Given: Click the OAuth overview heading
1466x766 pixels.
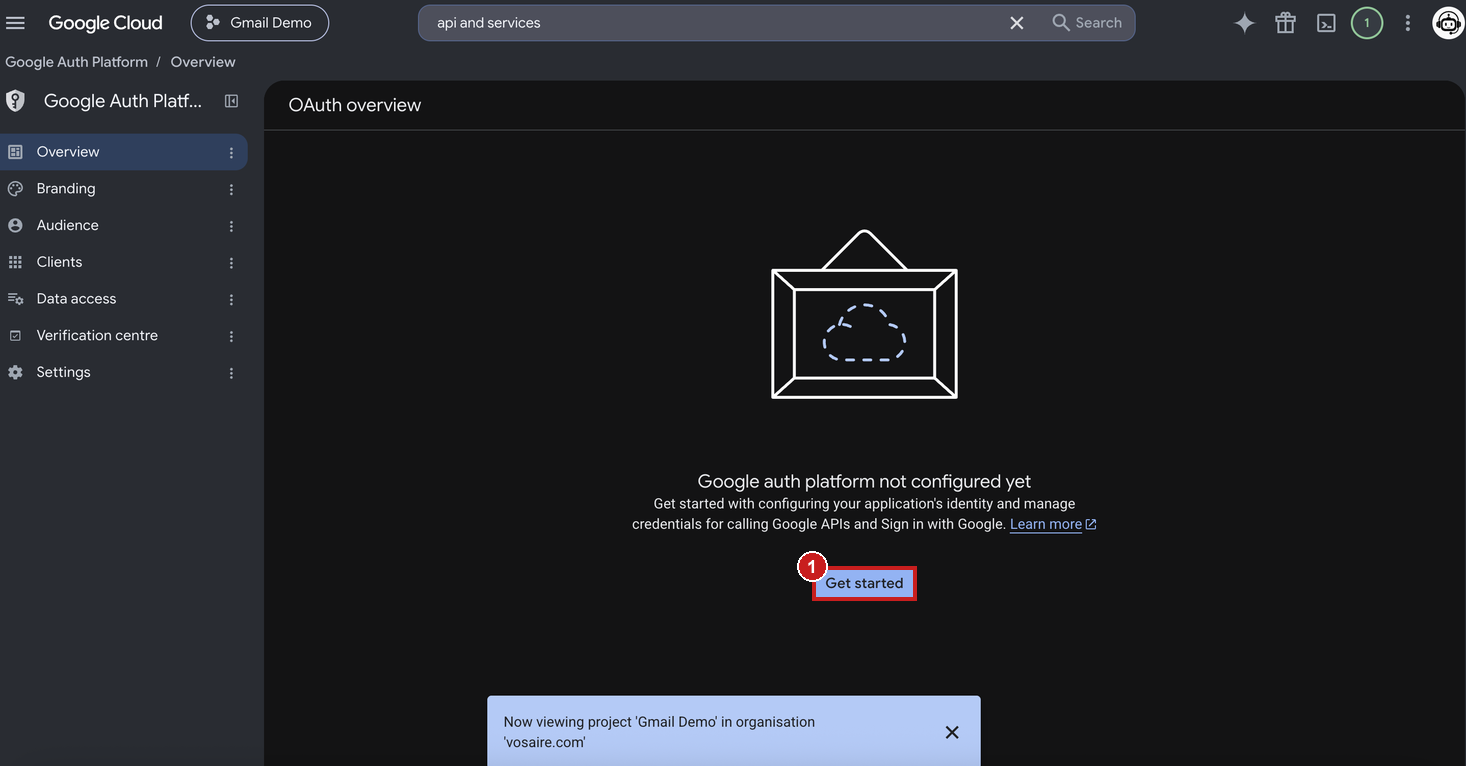Looking at the screenshot, I should click(x=355, y=105).
